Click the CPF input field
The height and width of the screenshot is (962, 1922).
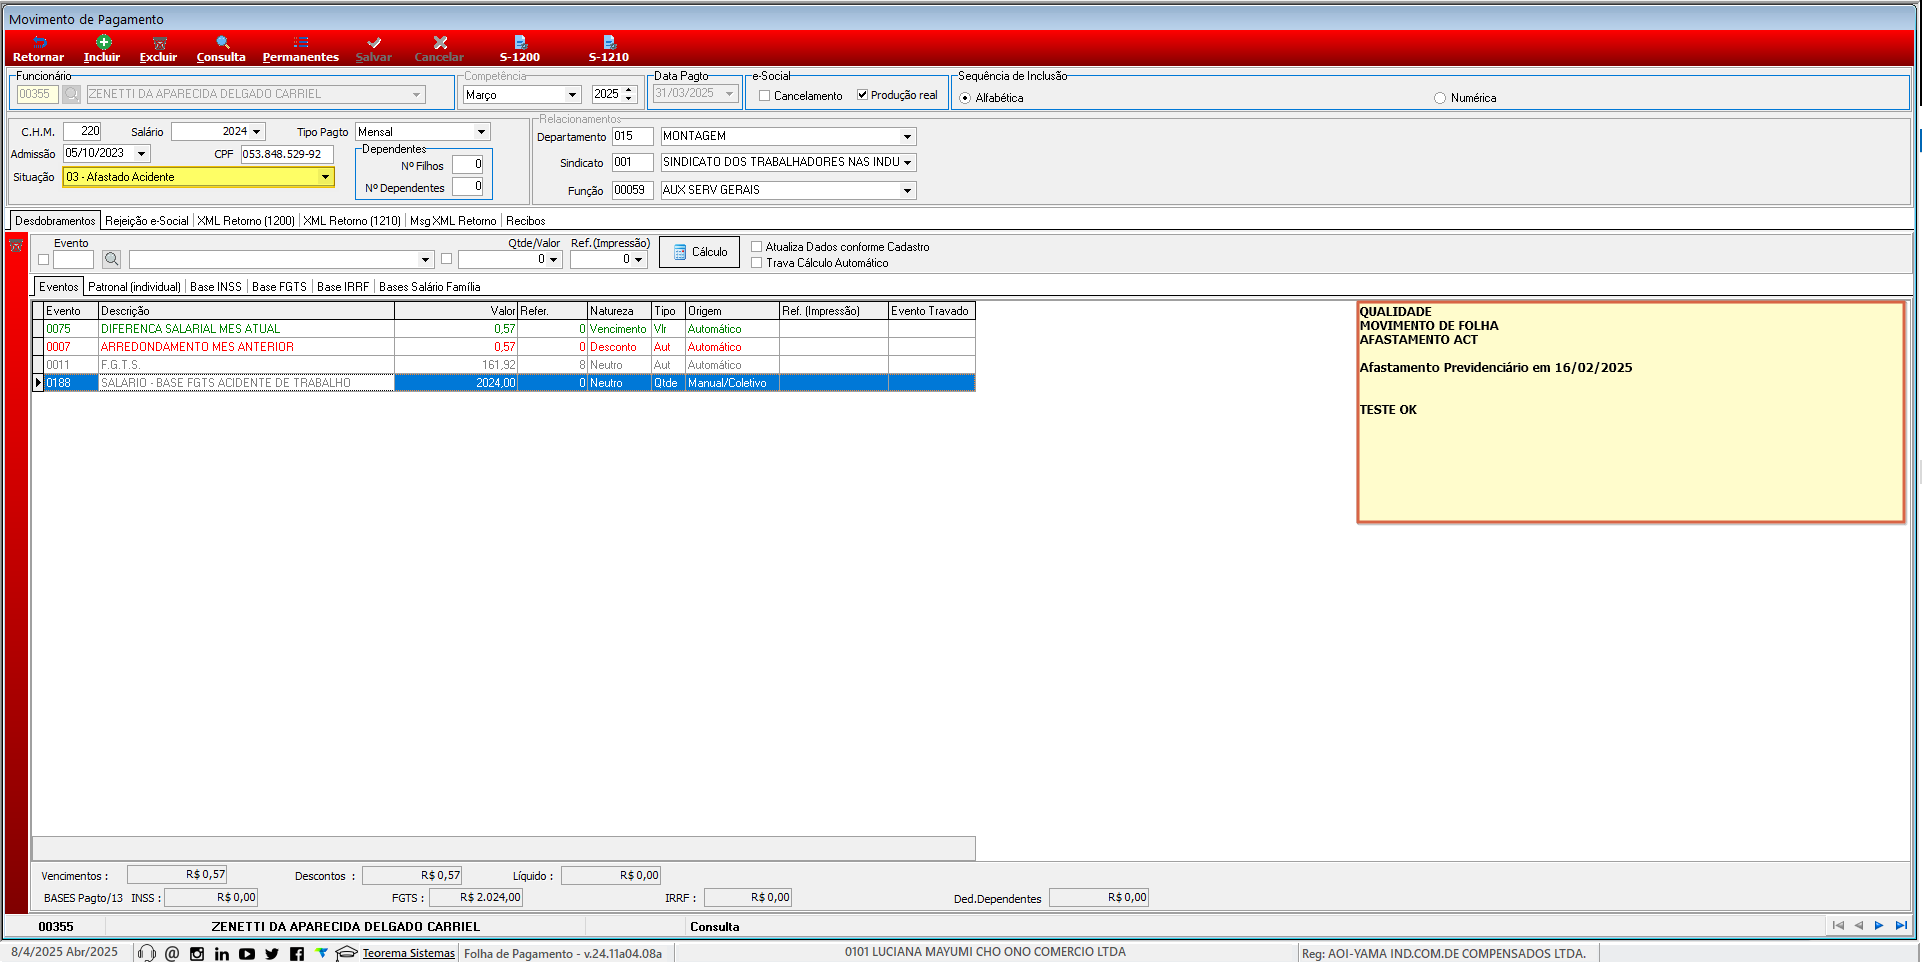[287, 154]
